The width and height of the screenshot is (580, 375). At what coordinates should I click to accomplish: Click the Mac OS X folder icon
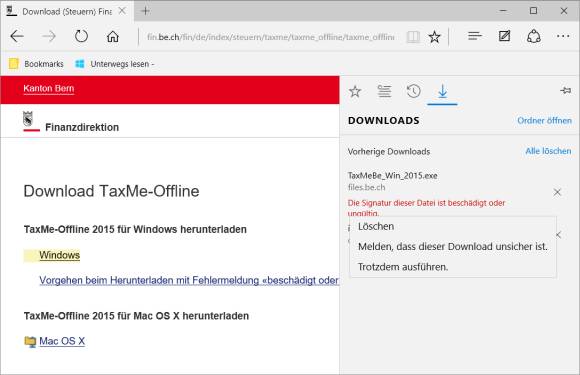pyautogui.click(x=30, y=341)
